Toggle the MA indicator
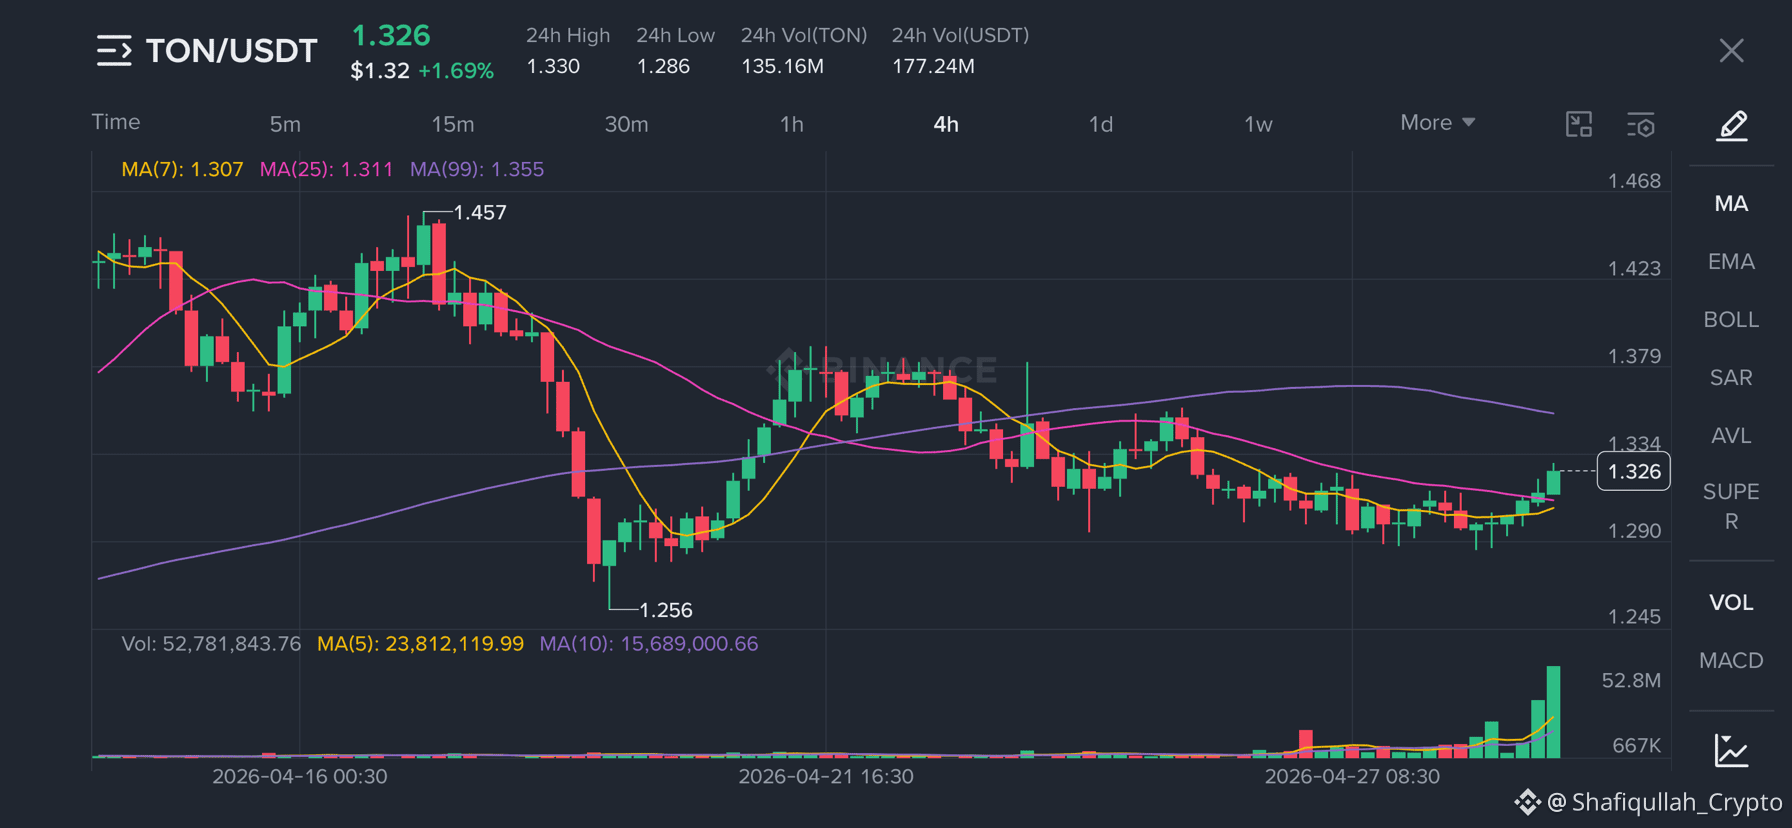The width and height of the screenshot is (1792, 828). tap(1731, 204)
